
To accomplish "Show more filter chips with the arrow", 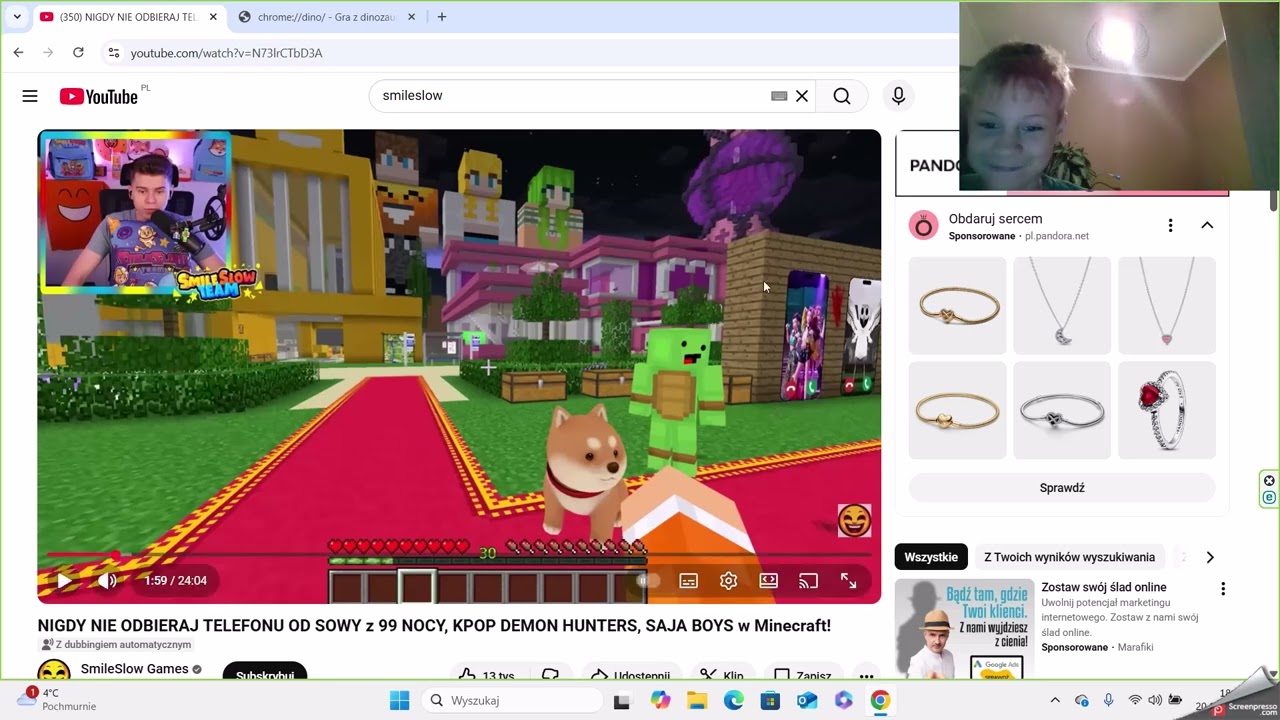I will (x=1210, y=557).
